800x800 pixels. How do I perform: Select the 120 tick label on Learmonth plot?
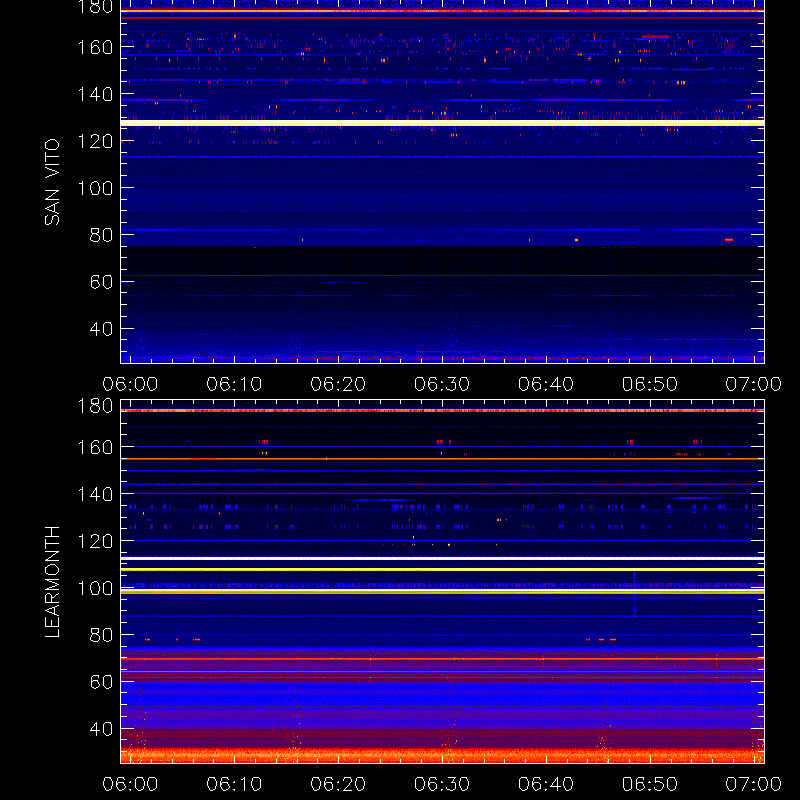coord(95,541)
